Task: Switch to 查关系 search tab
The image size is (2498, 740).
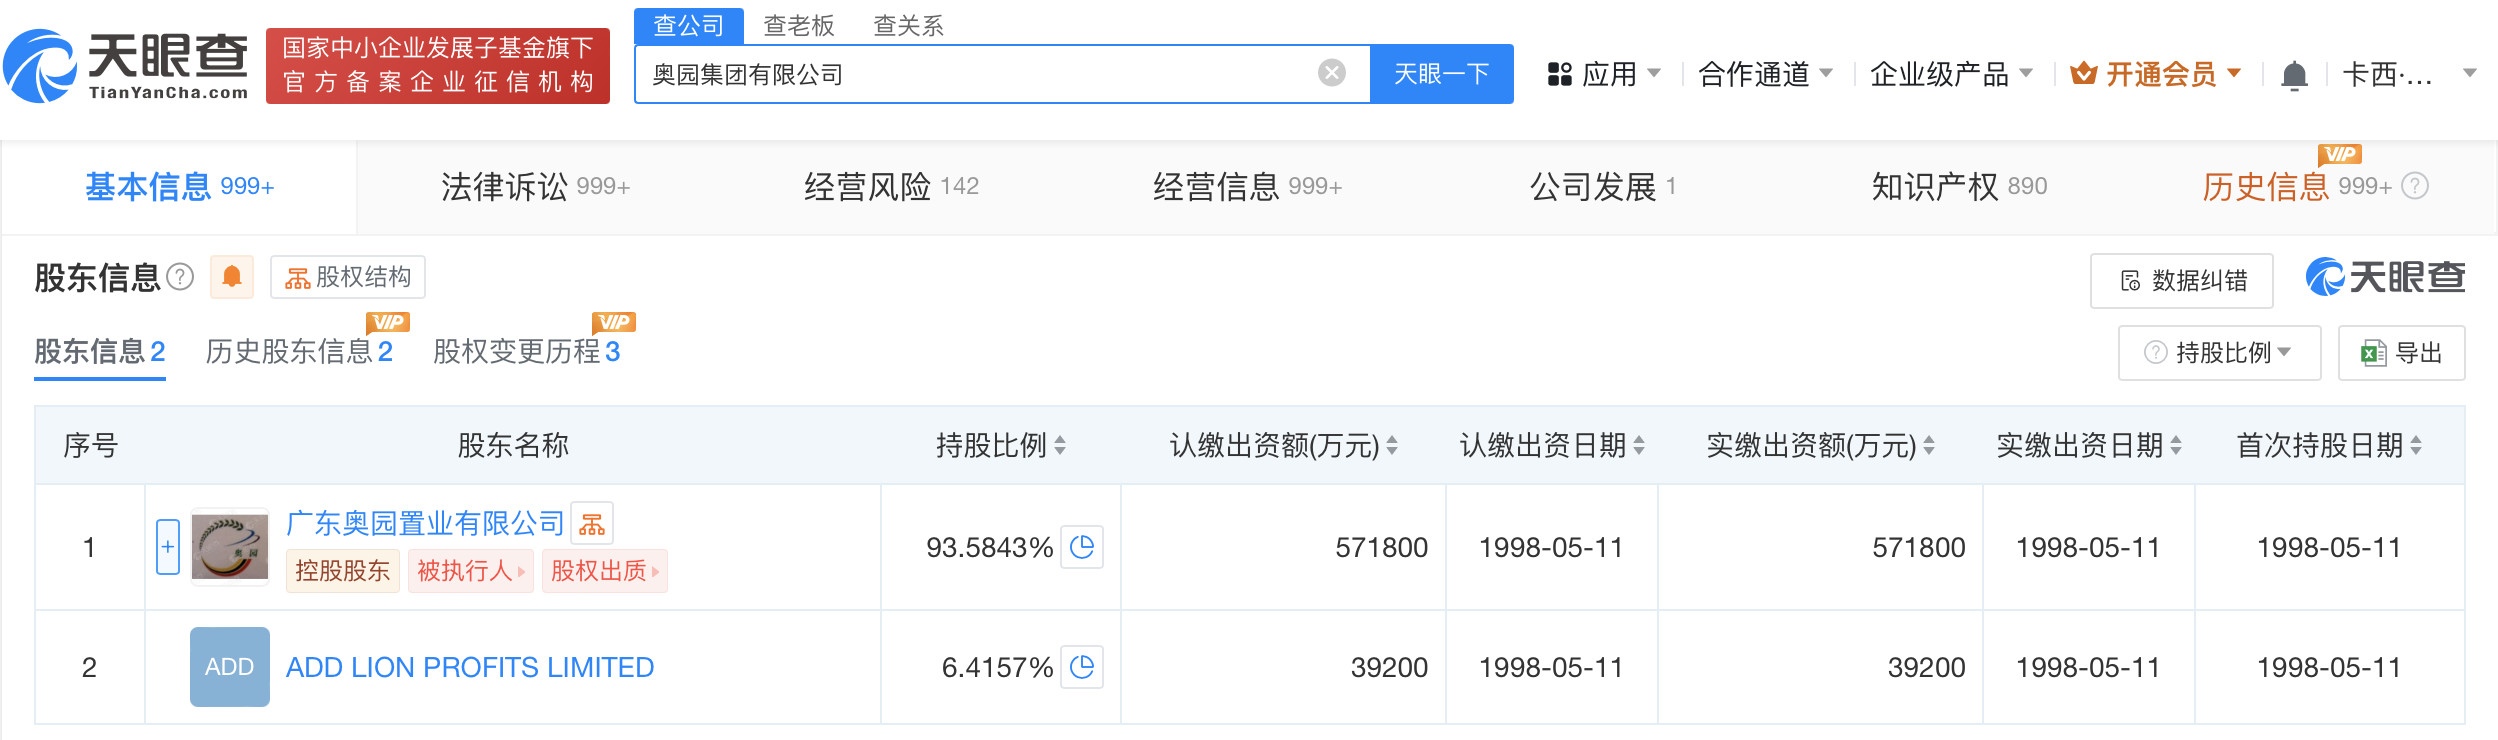Action: click(x=909, y=26)
